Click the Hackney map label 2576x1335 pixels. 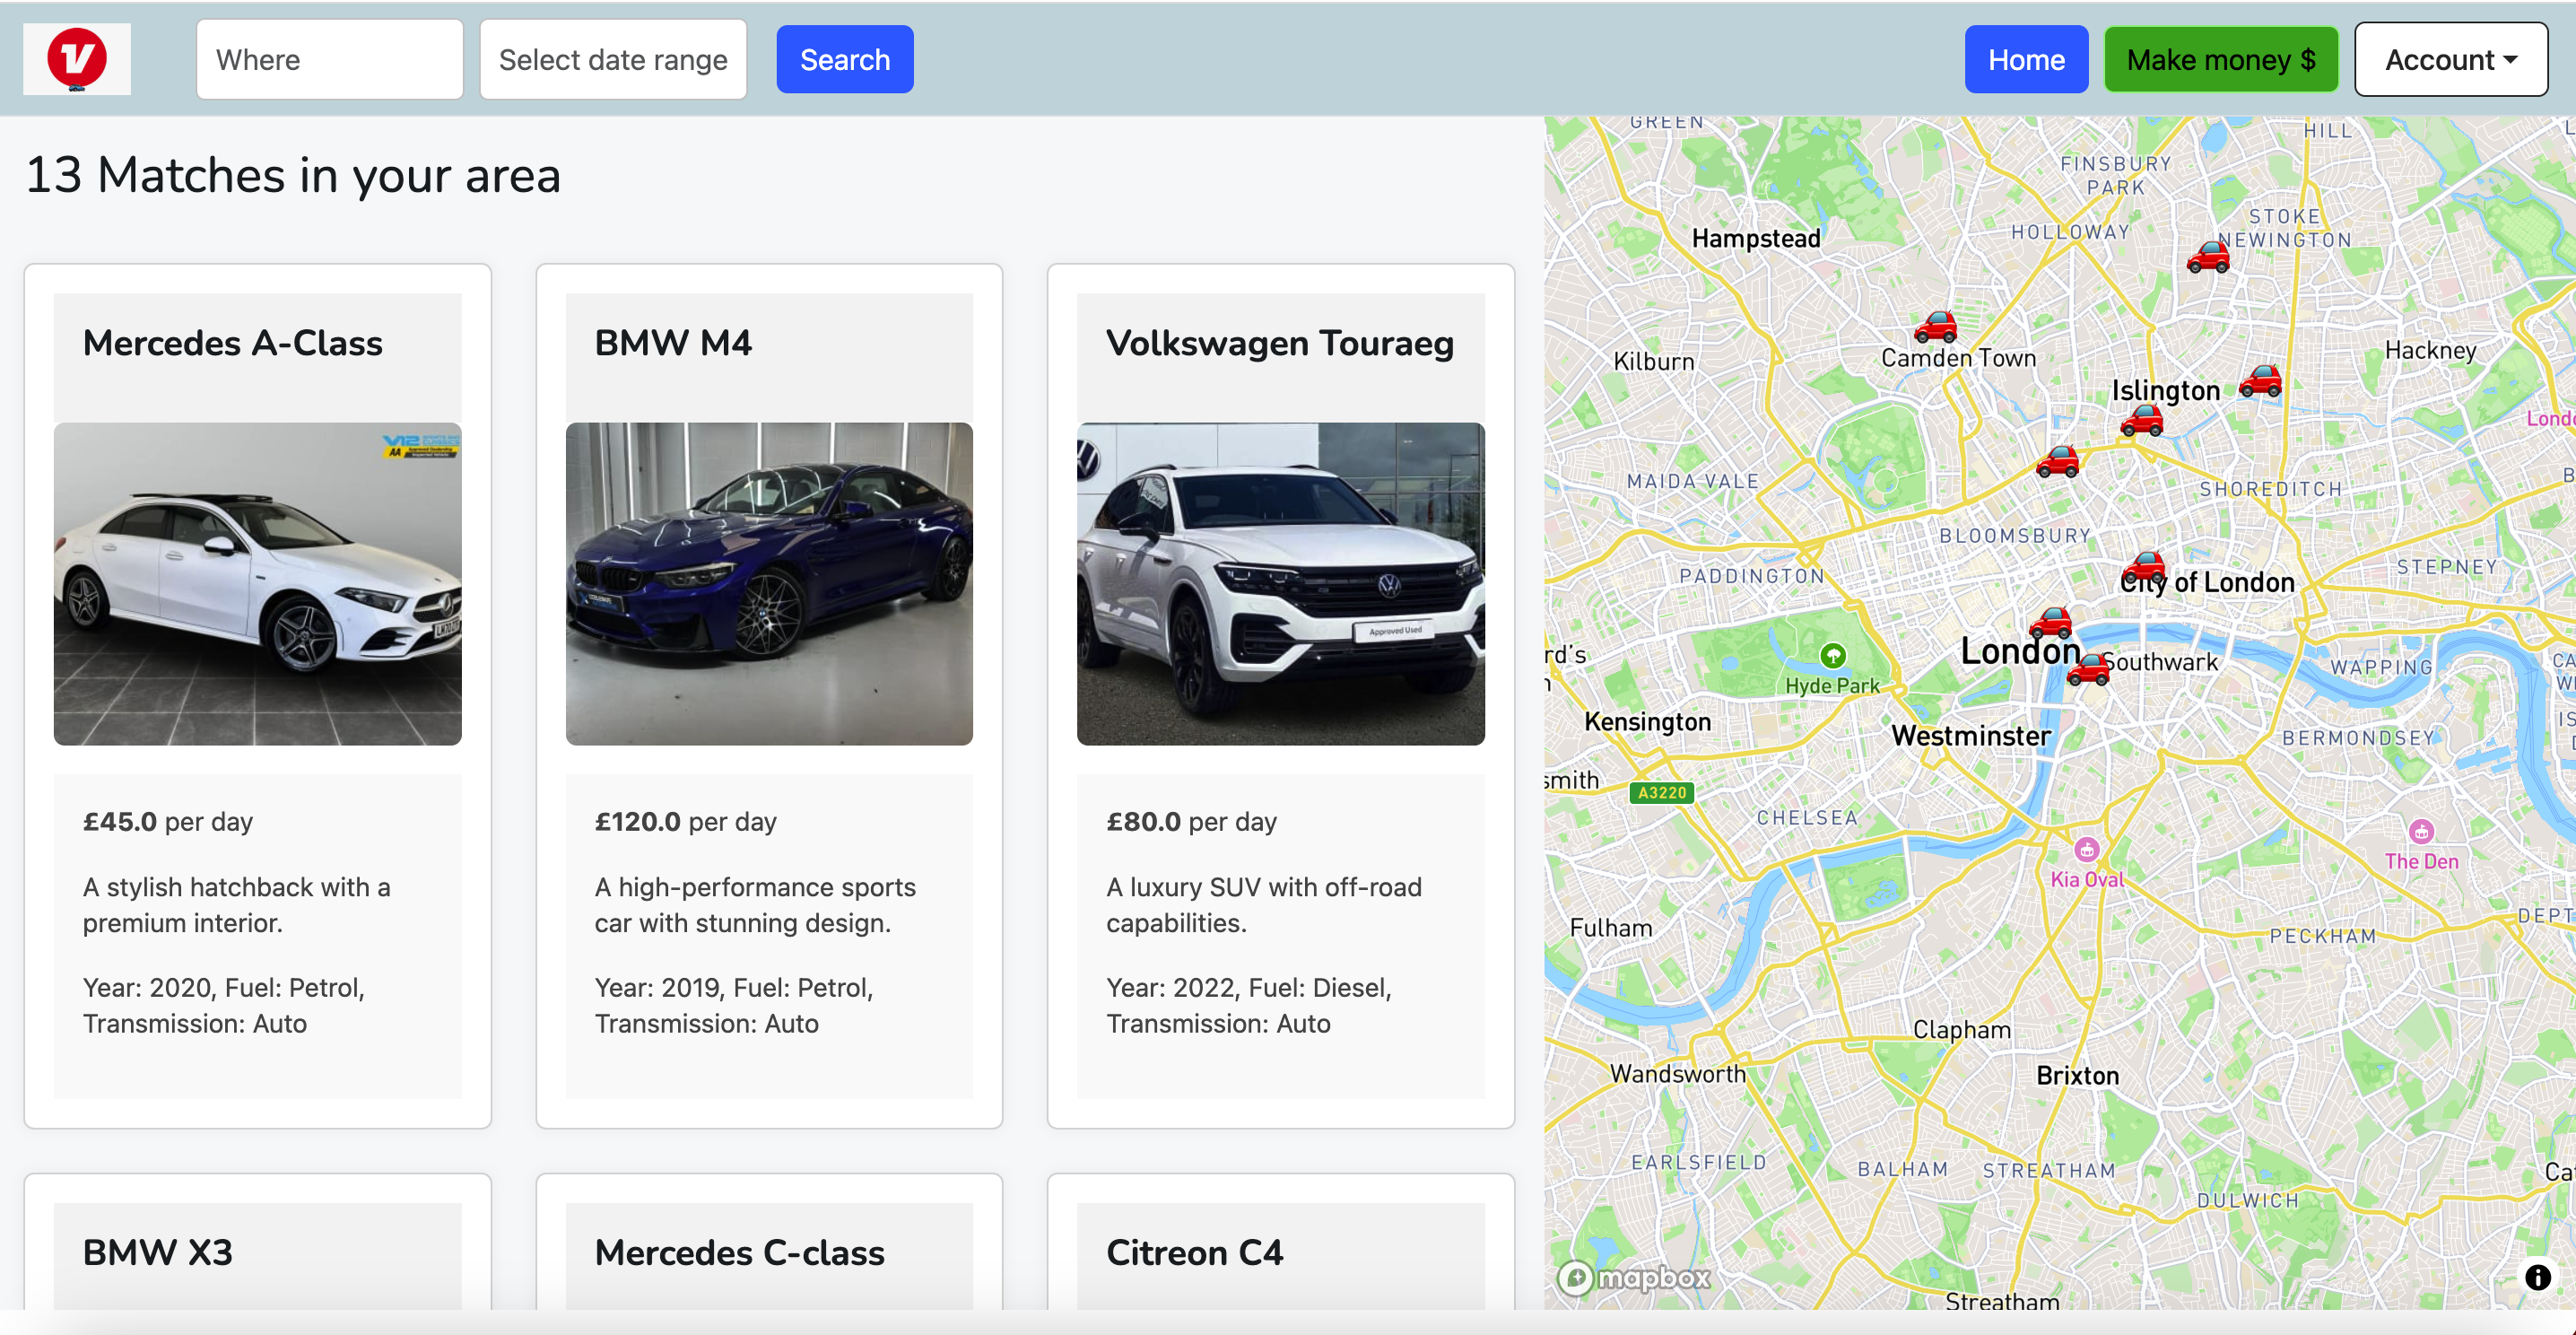pos(2430,350)
